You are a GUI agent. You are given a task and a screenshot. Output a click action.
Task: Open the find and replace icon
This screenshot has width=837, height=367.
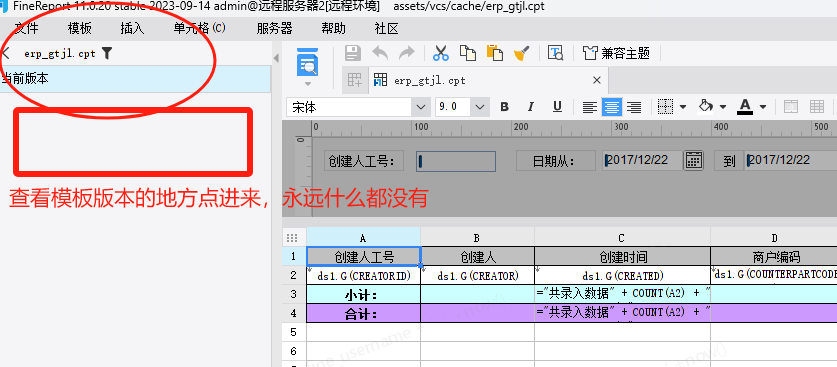(556, 53)
